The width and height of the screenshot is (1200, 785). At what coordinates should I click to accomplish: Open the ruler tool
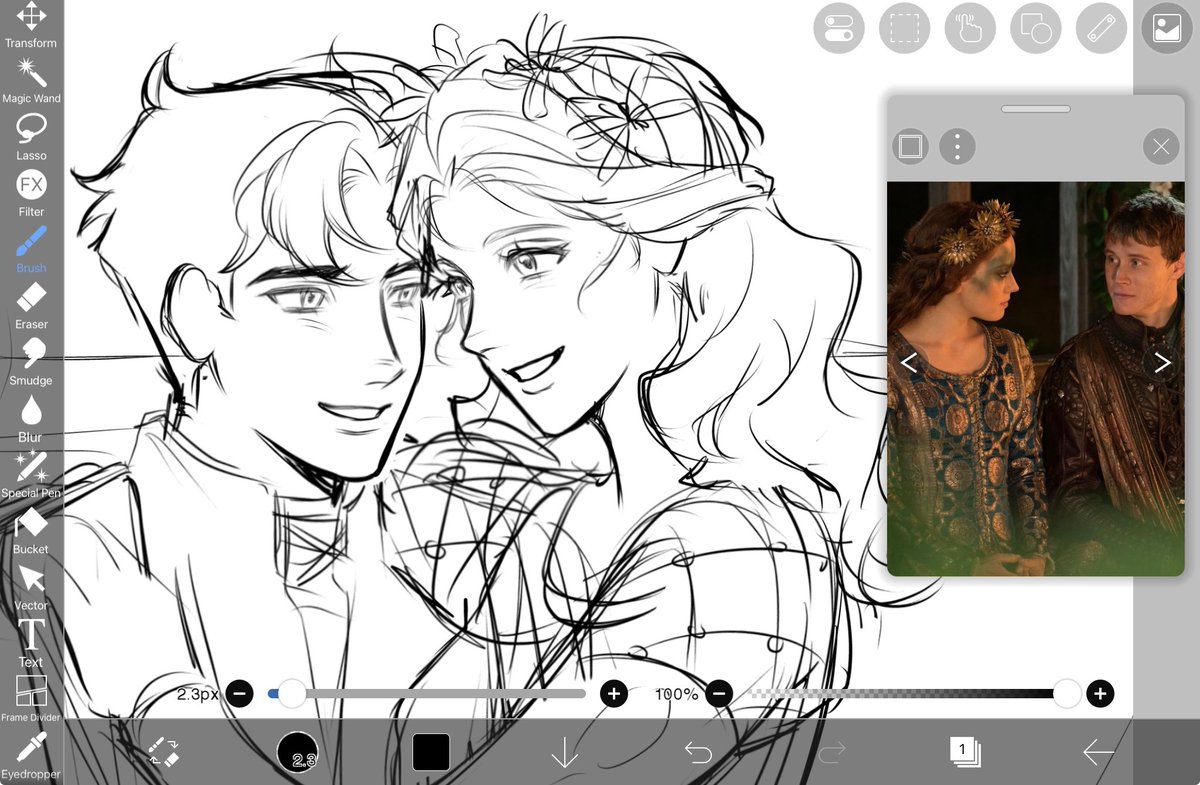[x=1101, y=28]
